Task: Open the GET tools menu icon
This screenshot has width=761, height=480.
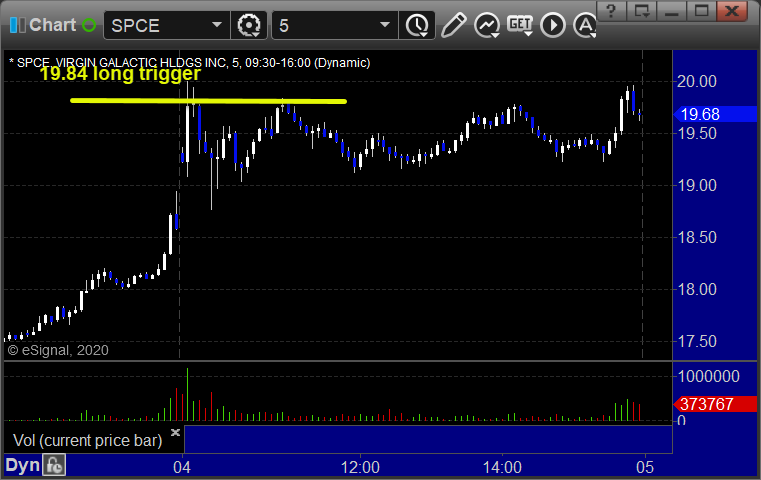Action: pyautogui.click(x=520, y=25)
